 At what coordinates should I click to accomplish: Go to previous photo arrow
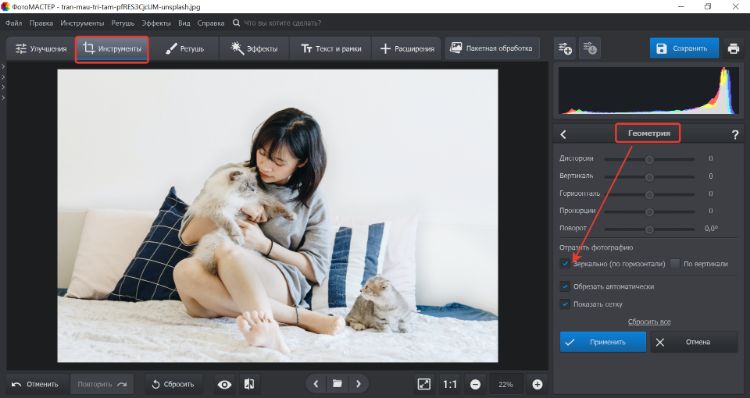[x=316, y=384]
